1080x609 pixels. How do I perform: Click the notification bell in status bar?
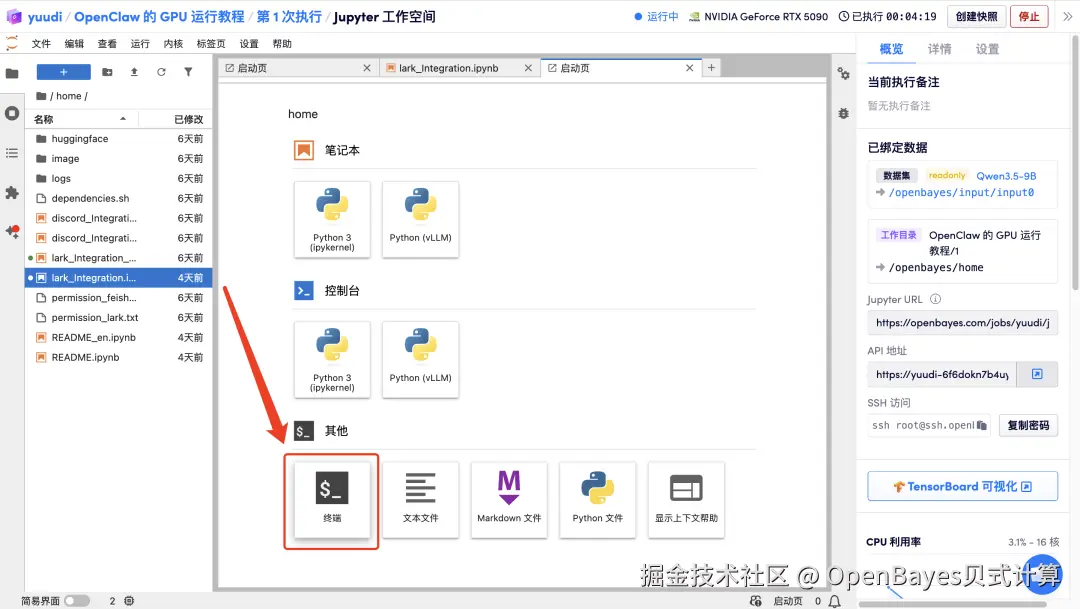(834, 601)
